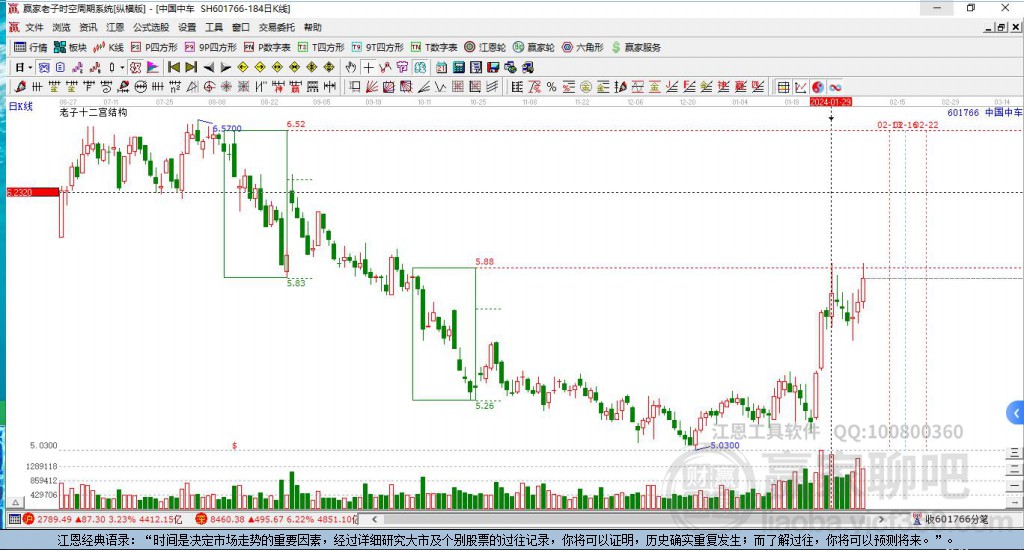
Task: Expand the 日 period dropdown arrow
Action: tap(30, 67)
